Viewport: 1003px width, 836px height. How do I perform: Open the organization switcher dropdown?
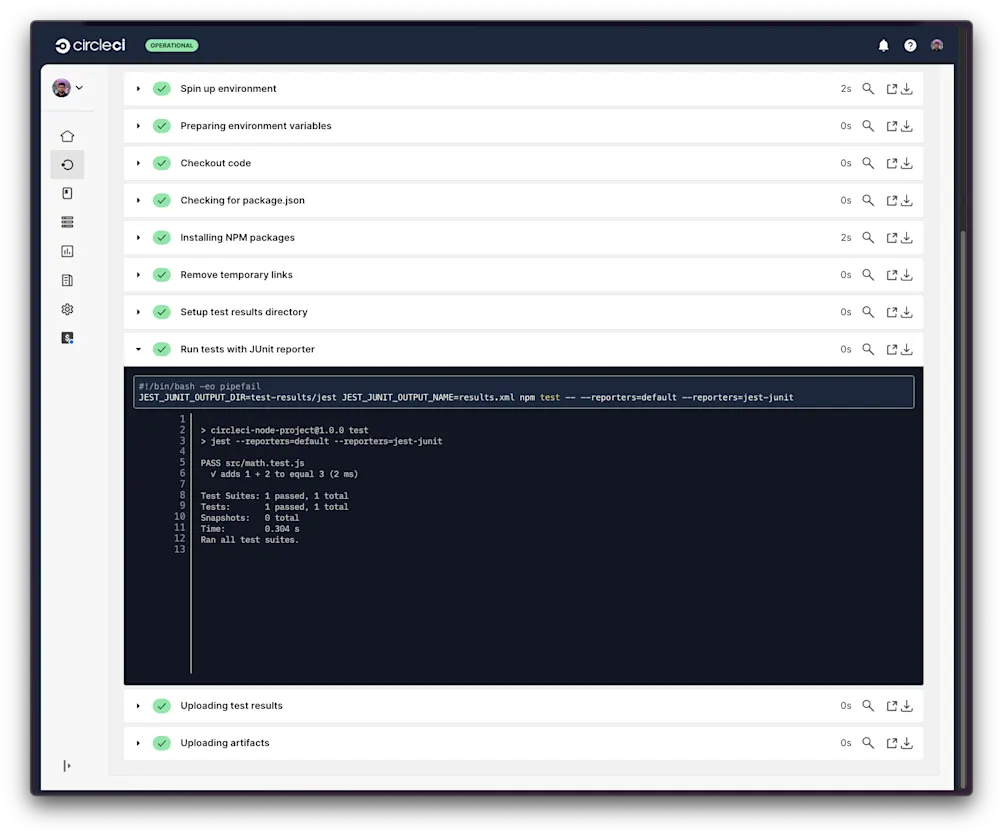click(70, 87)
